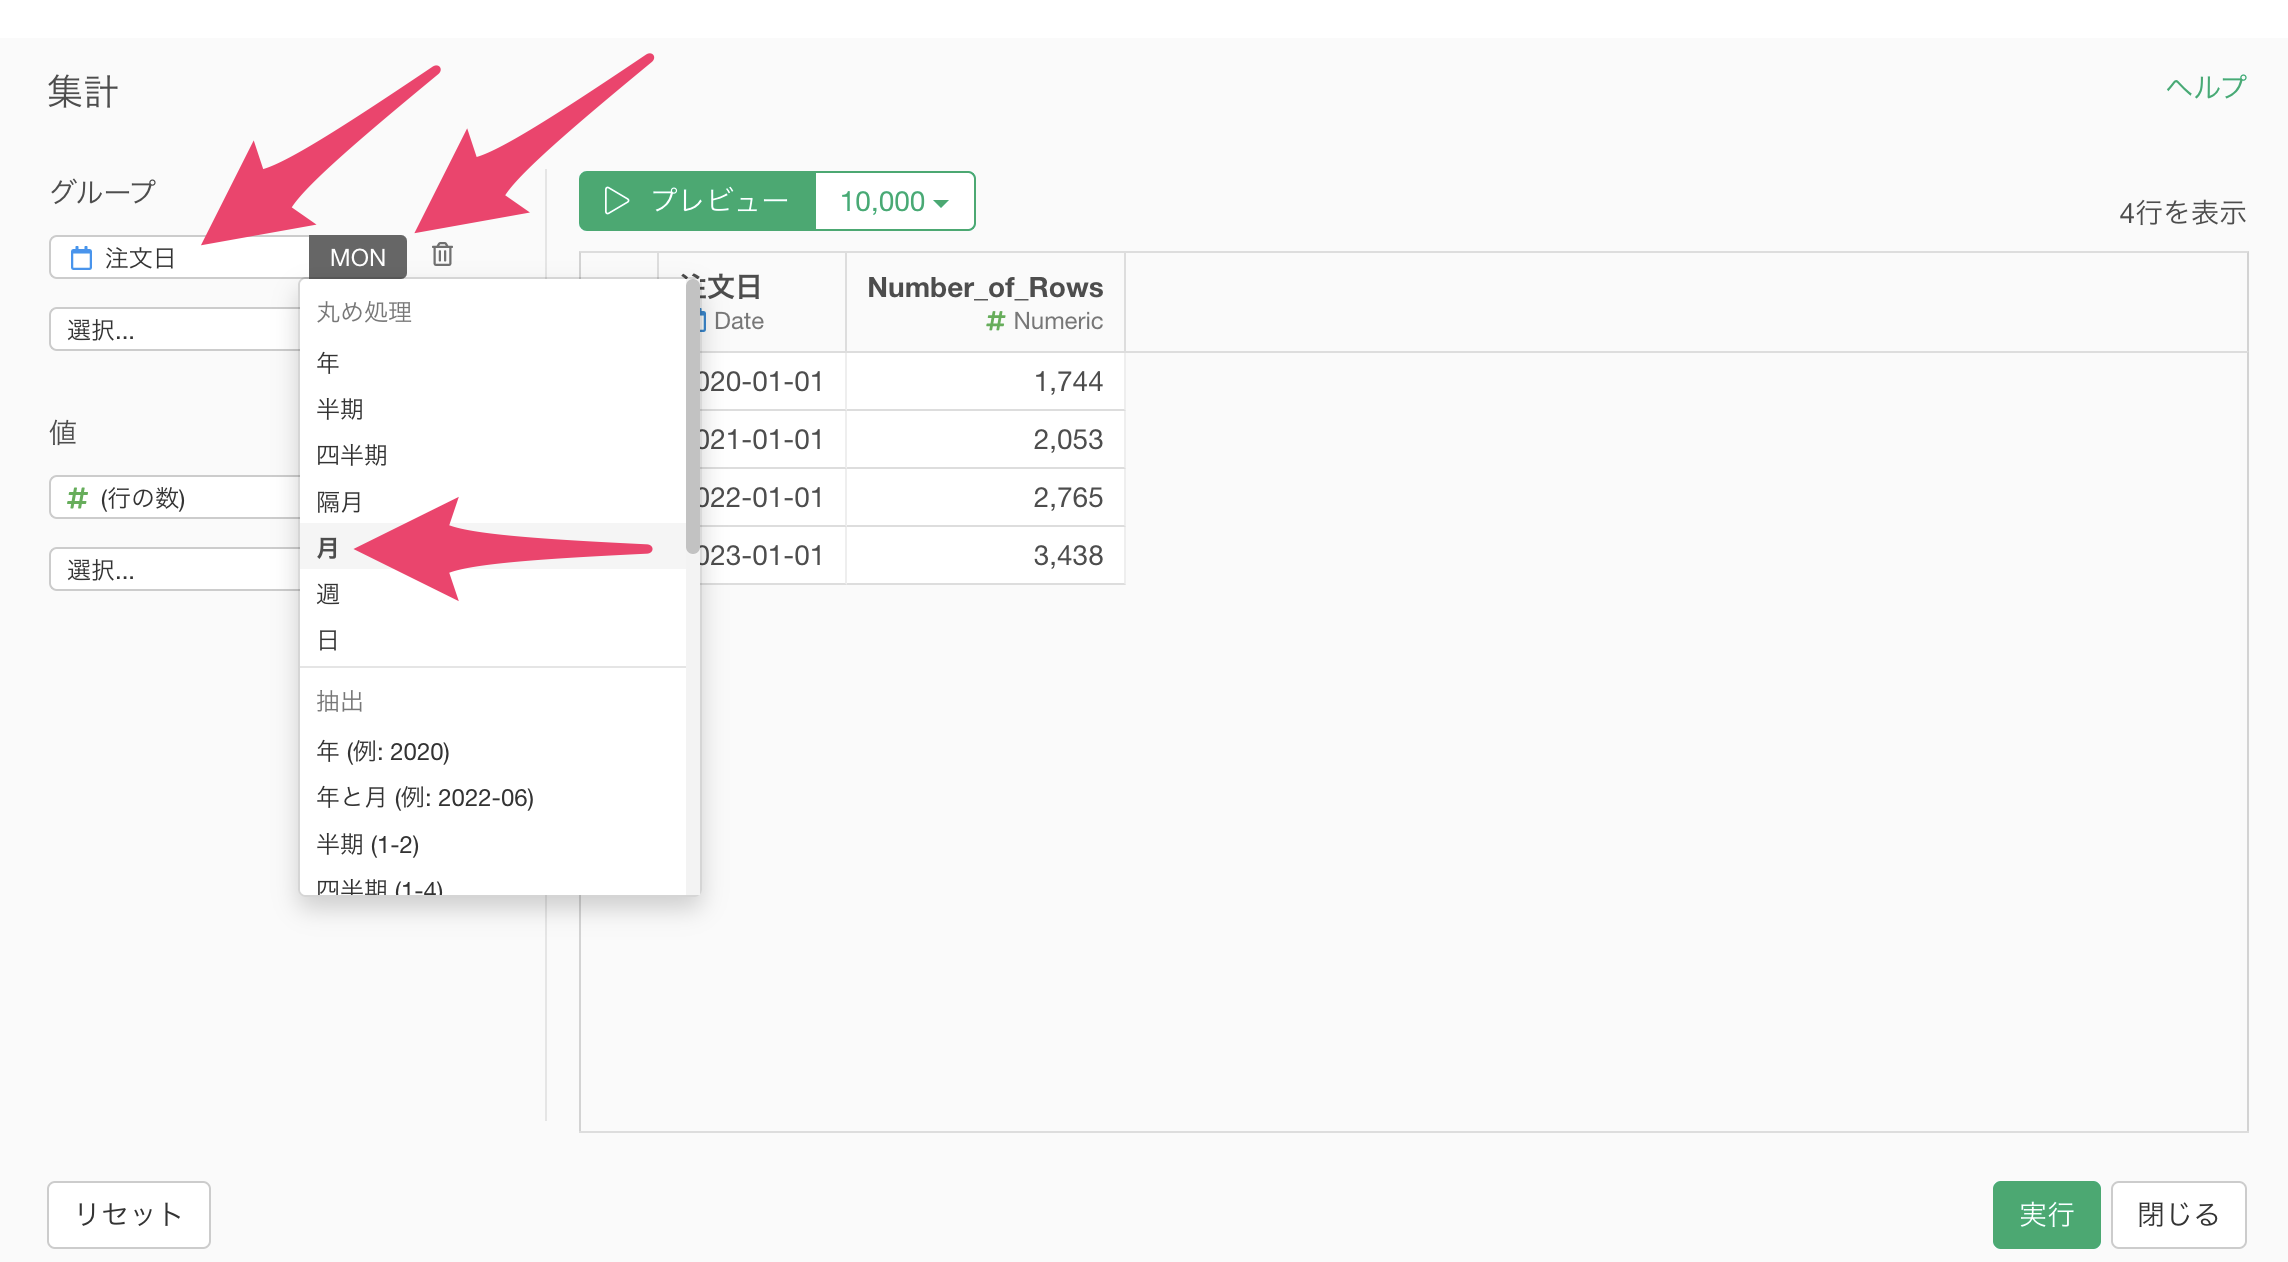
Task: Click the 閉じる button
Action: coord(2178,1214)
